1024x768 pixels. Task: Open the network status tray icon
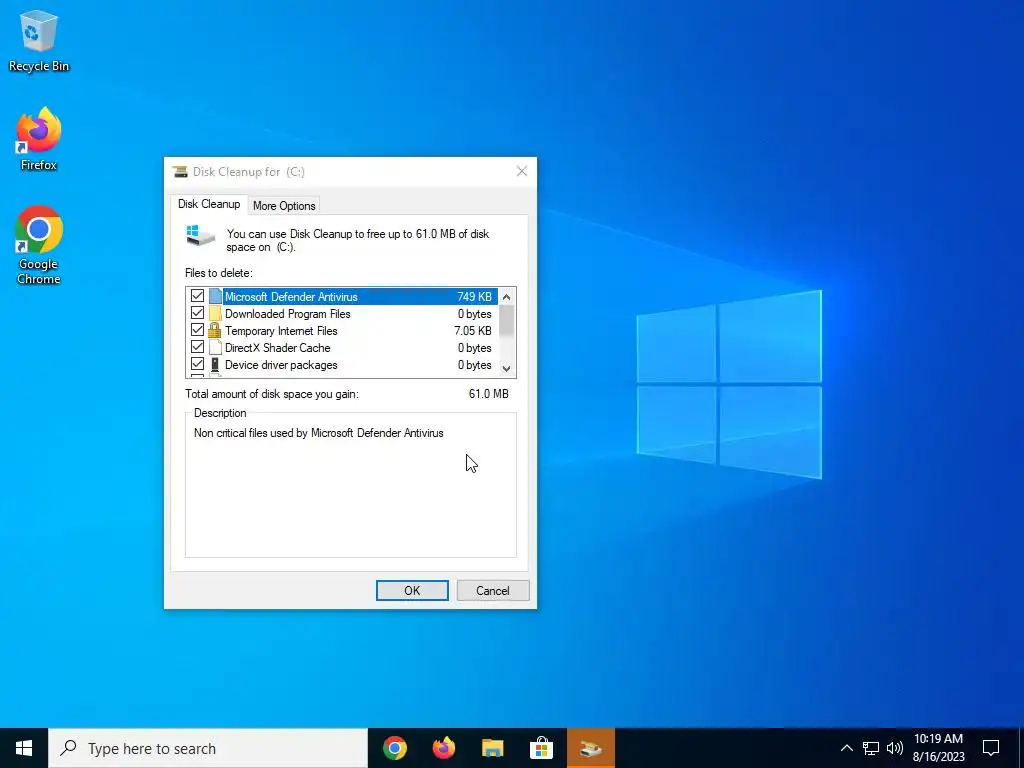pyautogui.click(x=871, y=748)
